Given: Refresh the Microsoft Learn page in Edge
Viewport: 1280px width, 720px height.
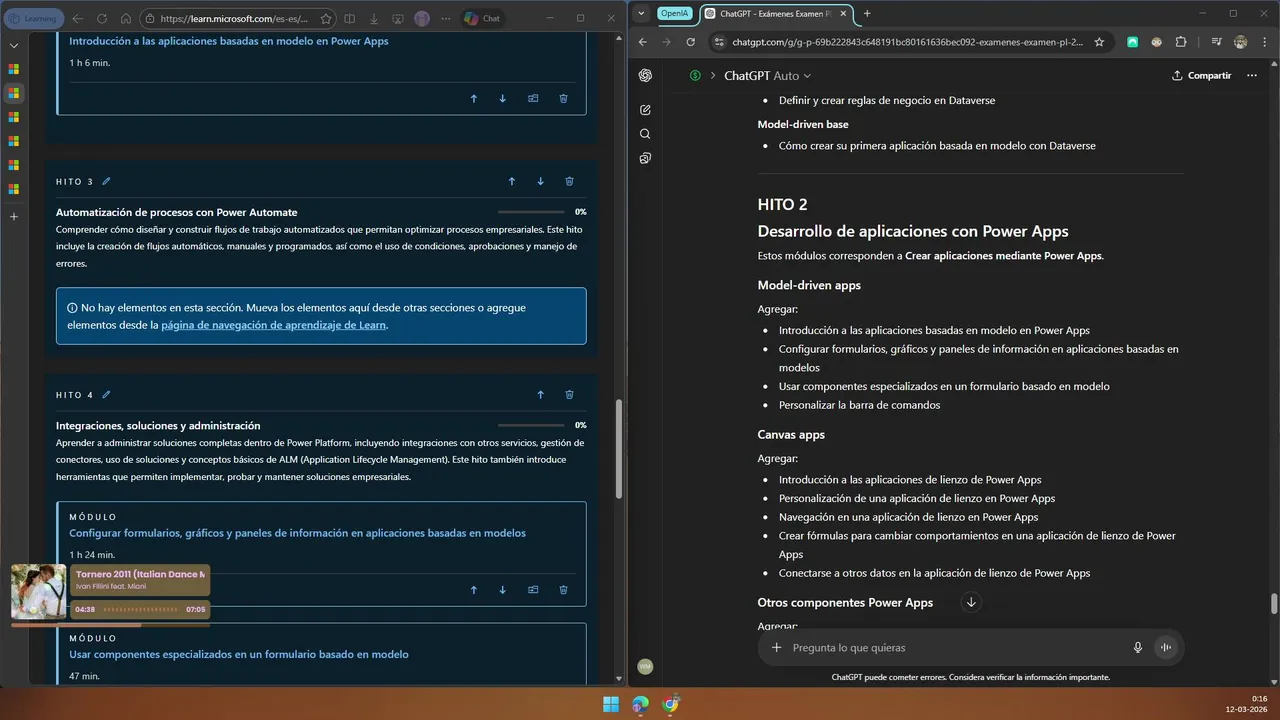Looking at the screenshot, I should pyautogui.click(x=101, y=18).
